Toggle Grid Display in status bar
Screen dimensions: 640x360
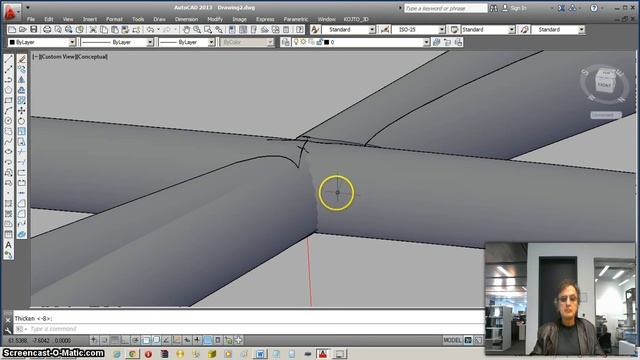pos(115,340)
